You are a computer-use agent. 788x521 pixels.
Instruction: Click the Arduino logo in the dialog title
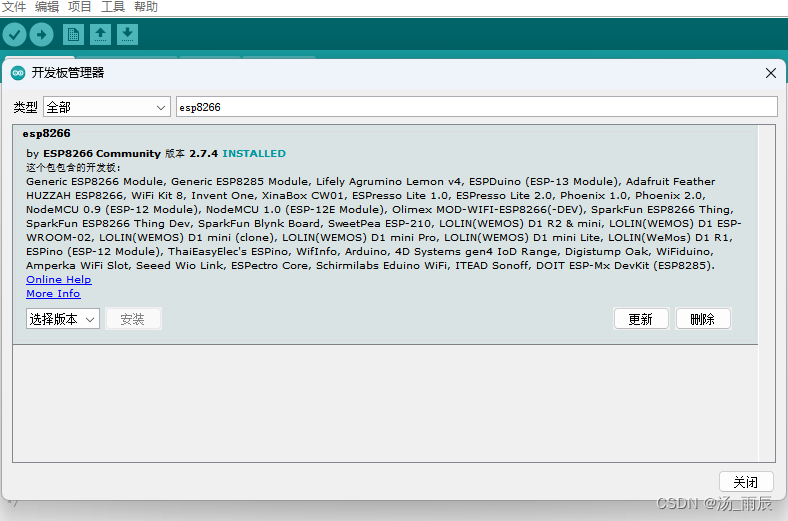tap(18, 73)
